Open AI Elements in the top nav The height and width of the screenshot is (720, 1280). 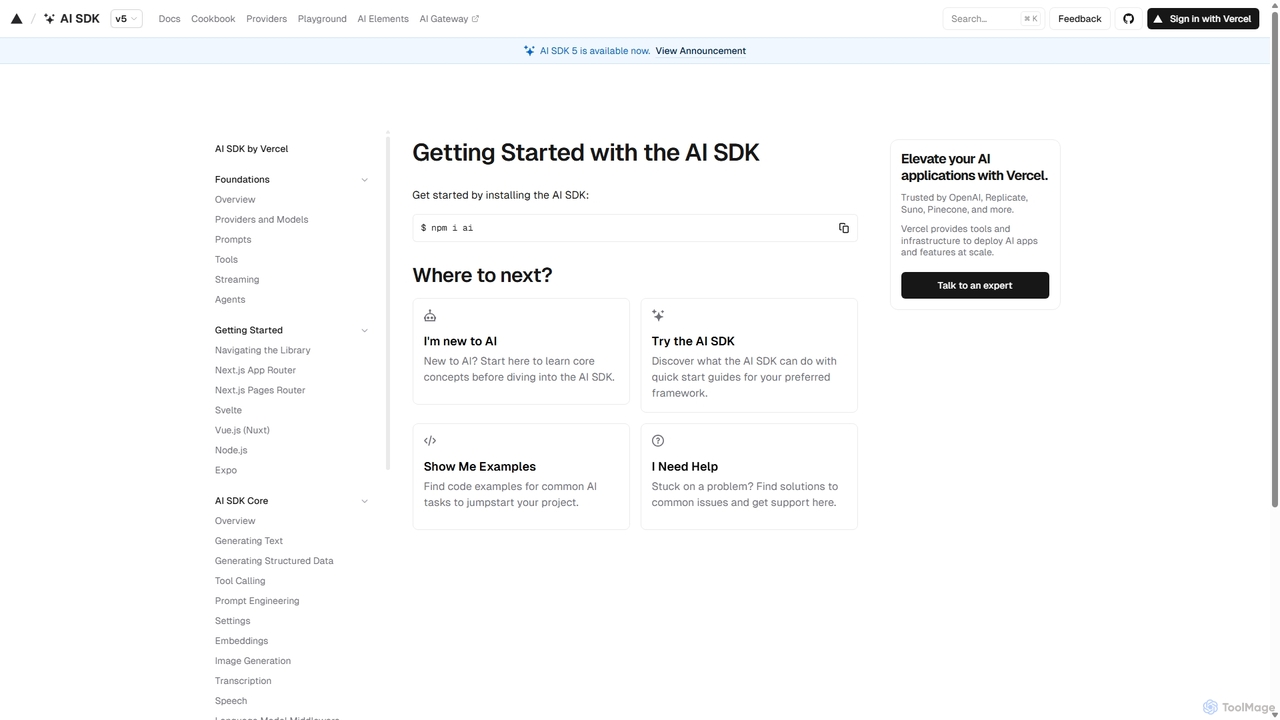coord(383,19)
